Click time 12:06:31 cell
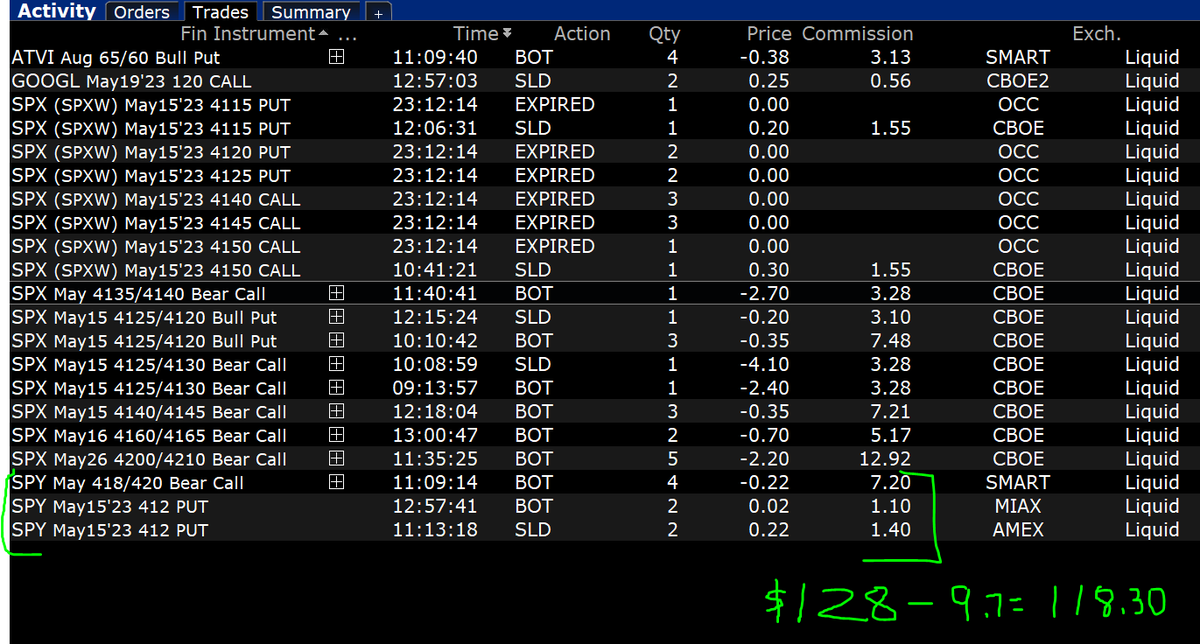1200x644 pixels. 435,128
